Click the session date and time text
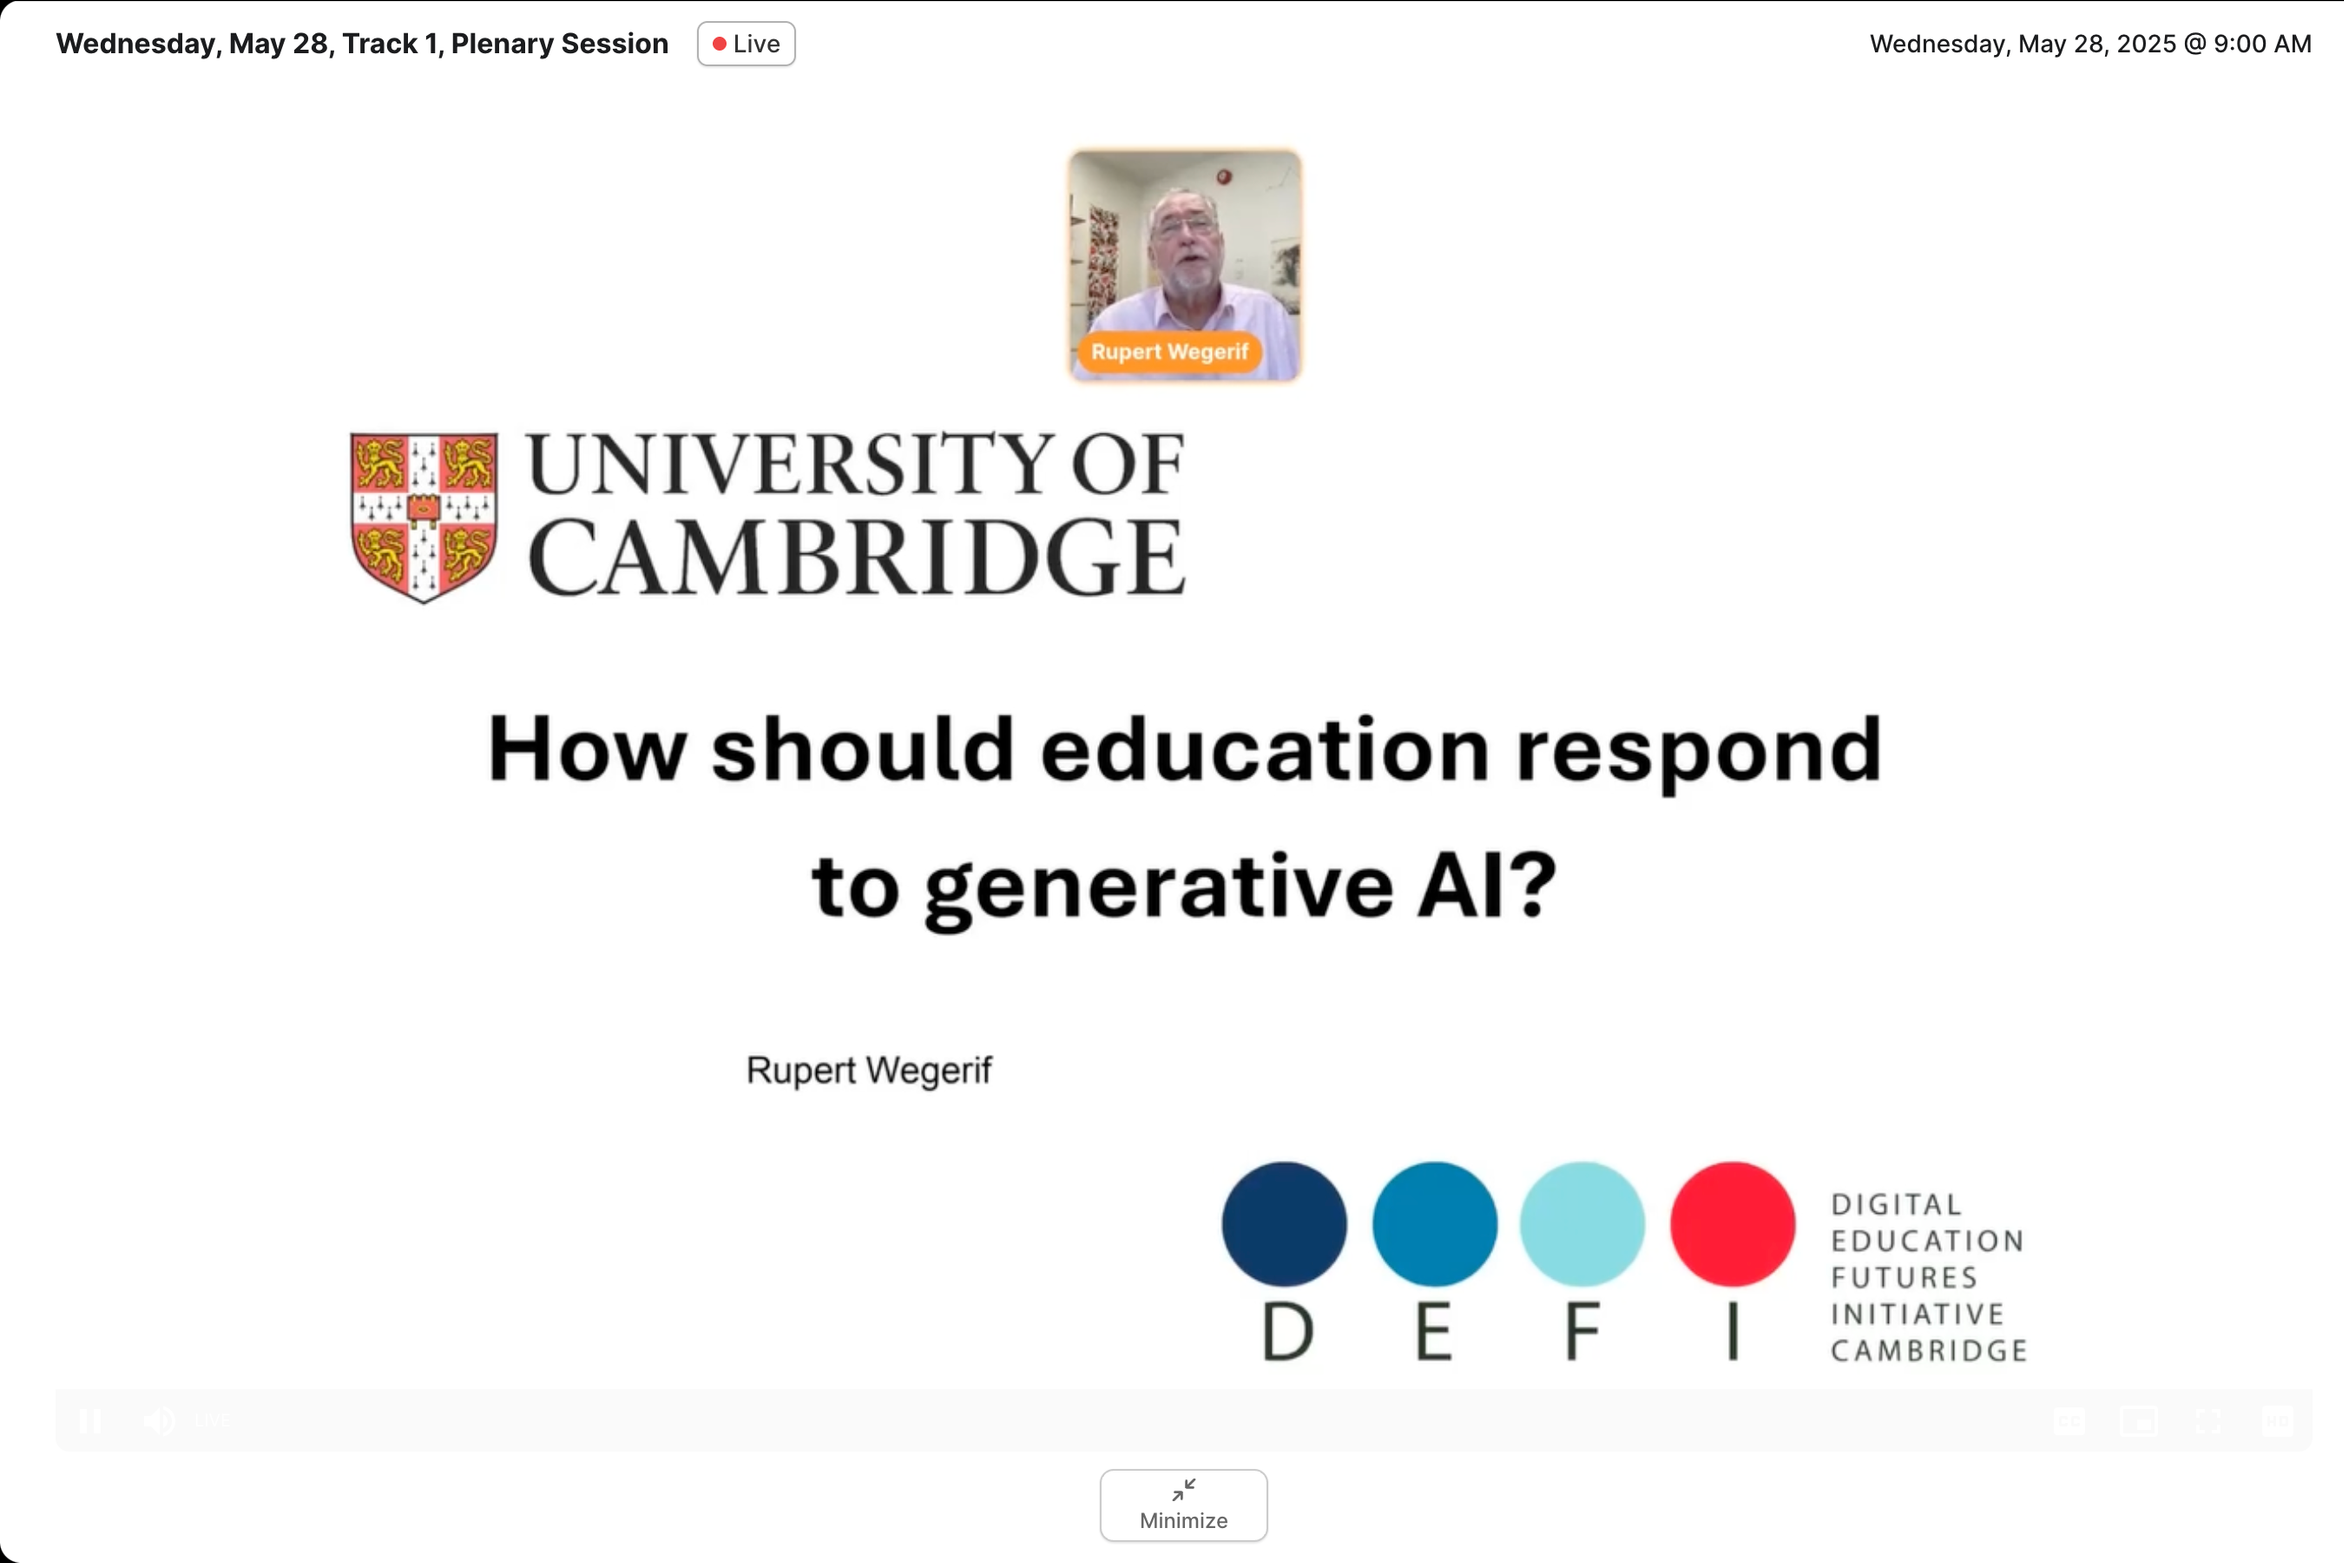 2090,44
